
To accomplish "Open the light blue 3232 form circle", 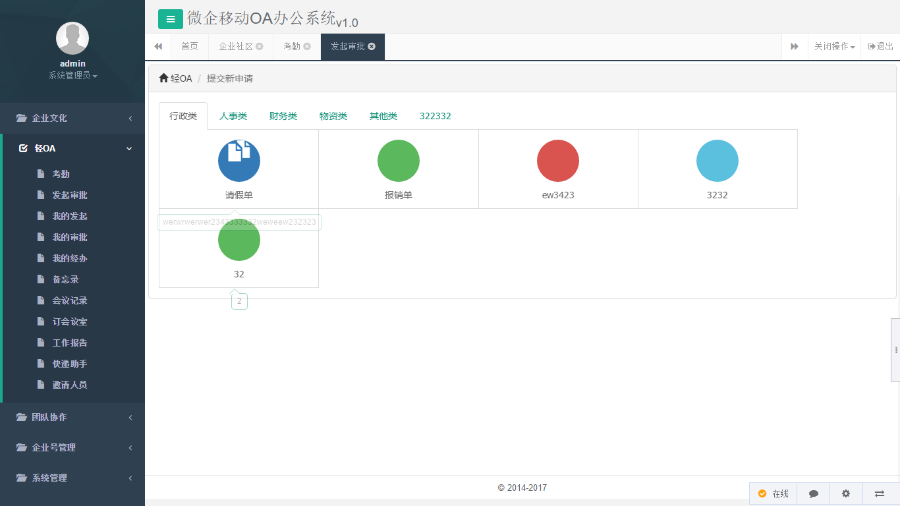I will tap(717, 161).
